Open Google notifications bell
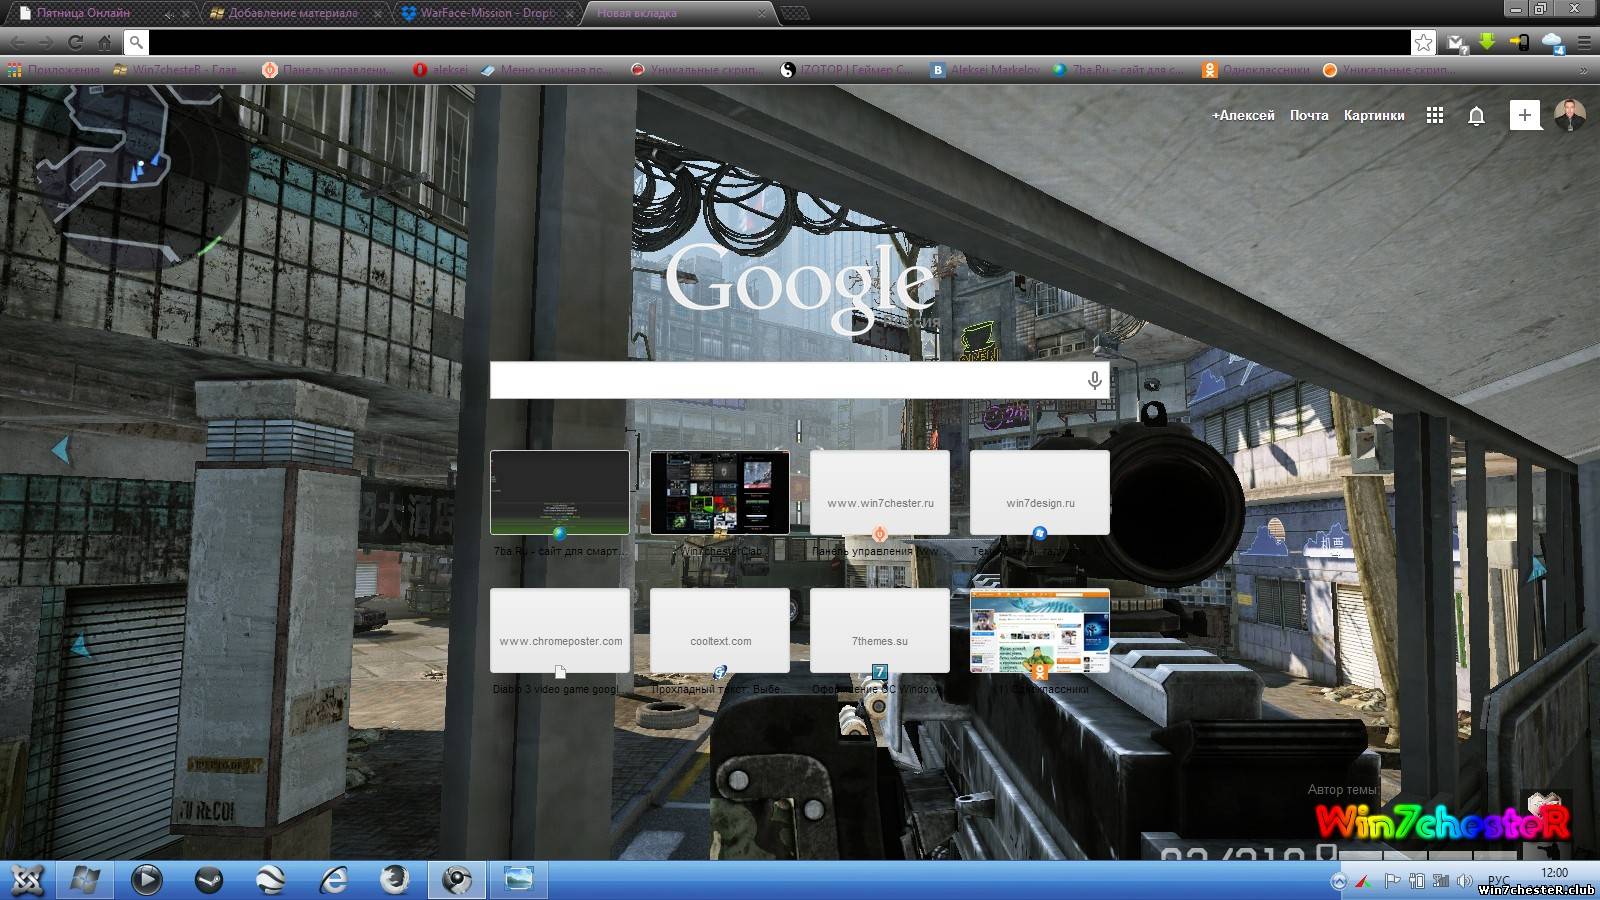The width and height of the screenshot is (1600, 900). (x=1476, y=116)
